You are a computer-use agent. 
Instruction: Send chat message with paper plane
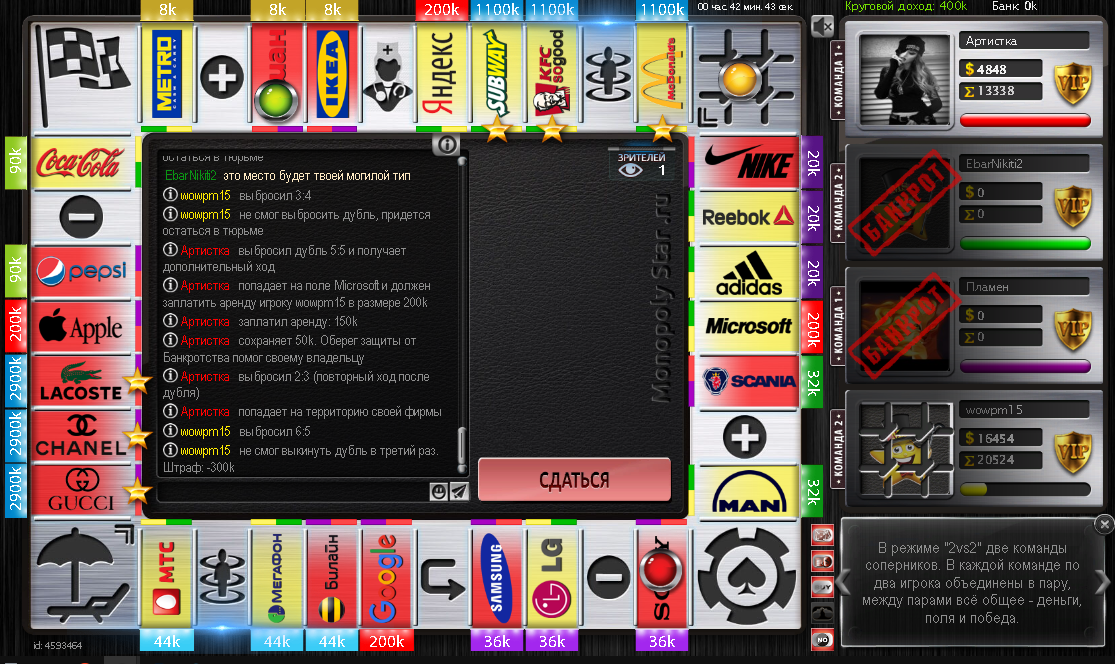459,491
